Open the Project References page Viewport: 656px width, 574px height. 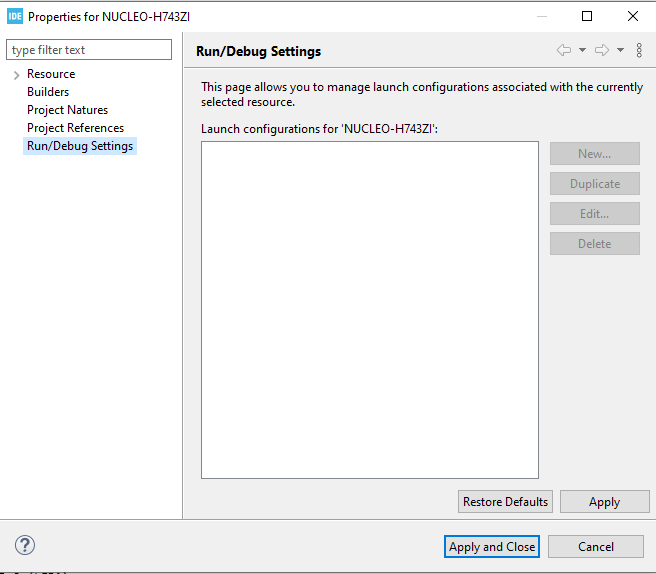click(x=75, y=128)
